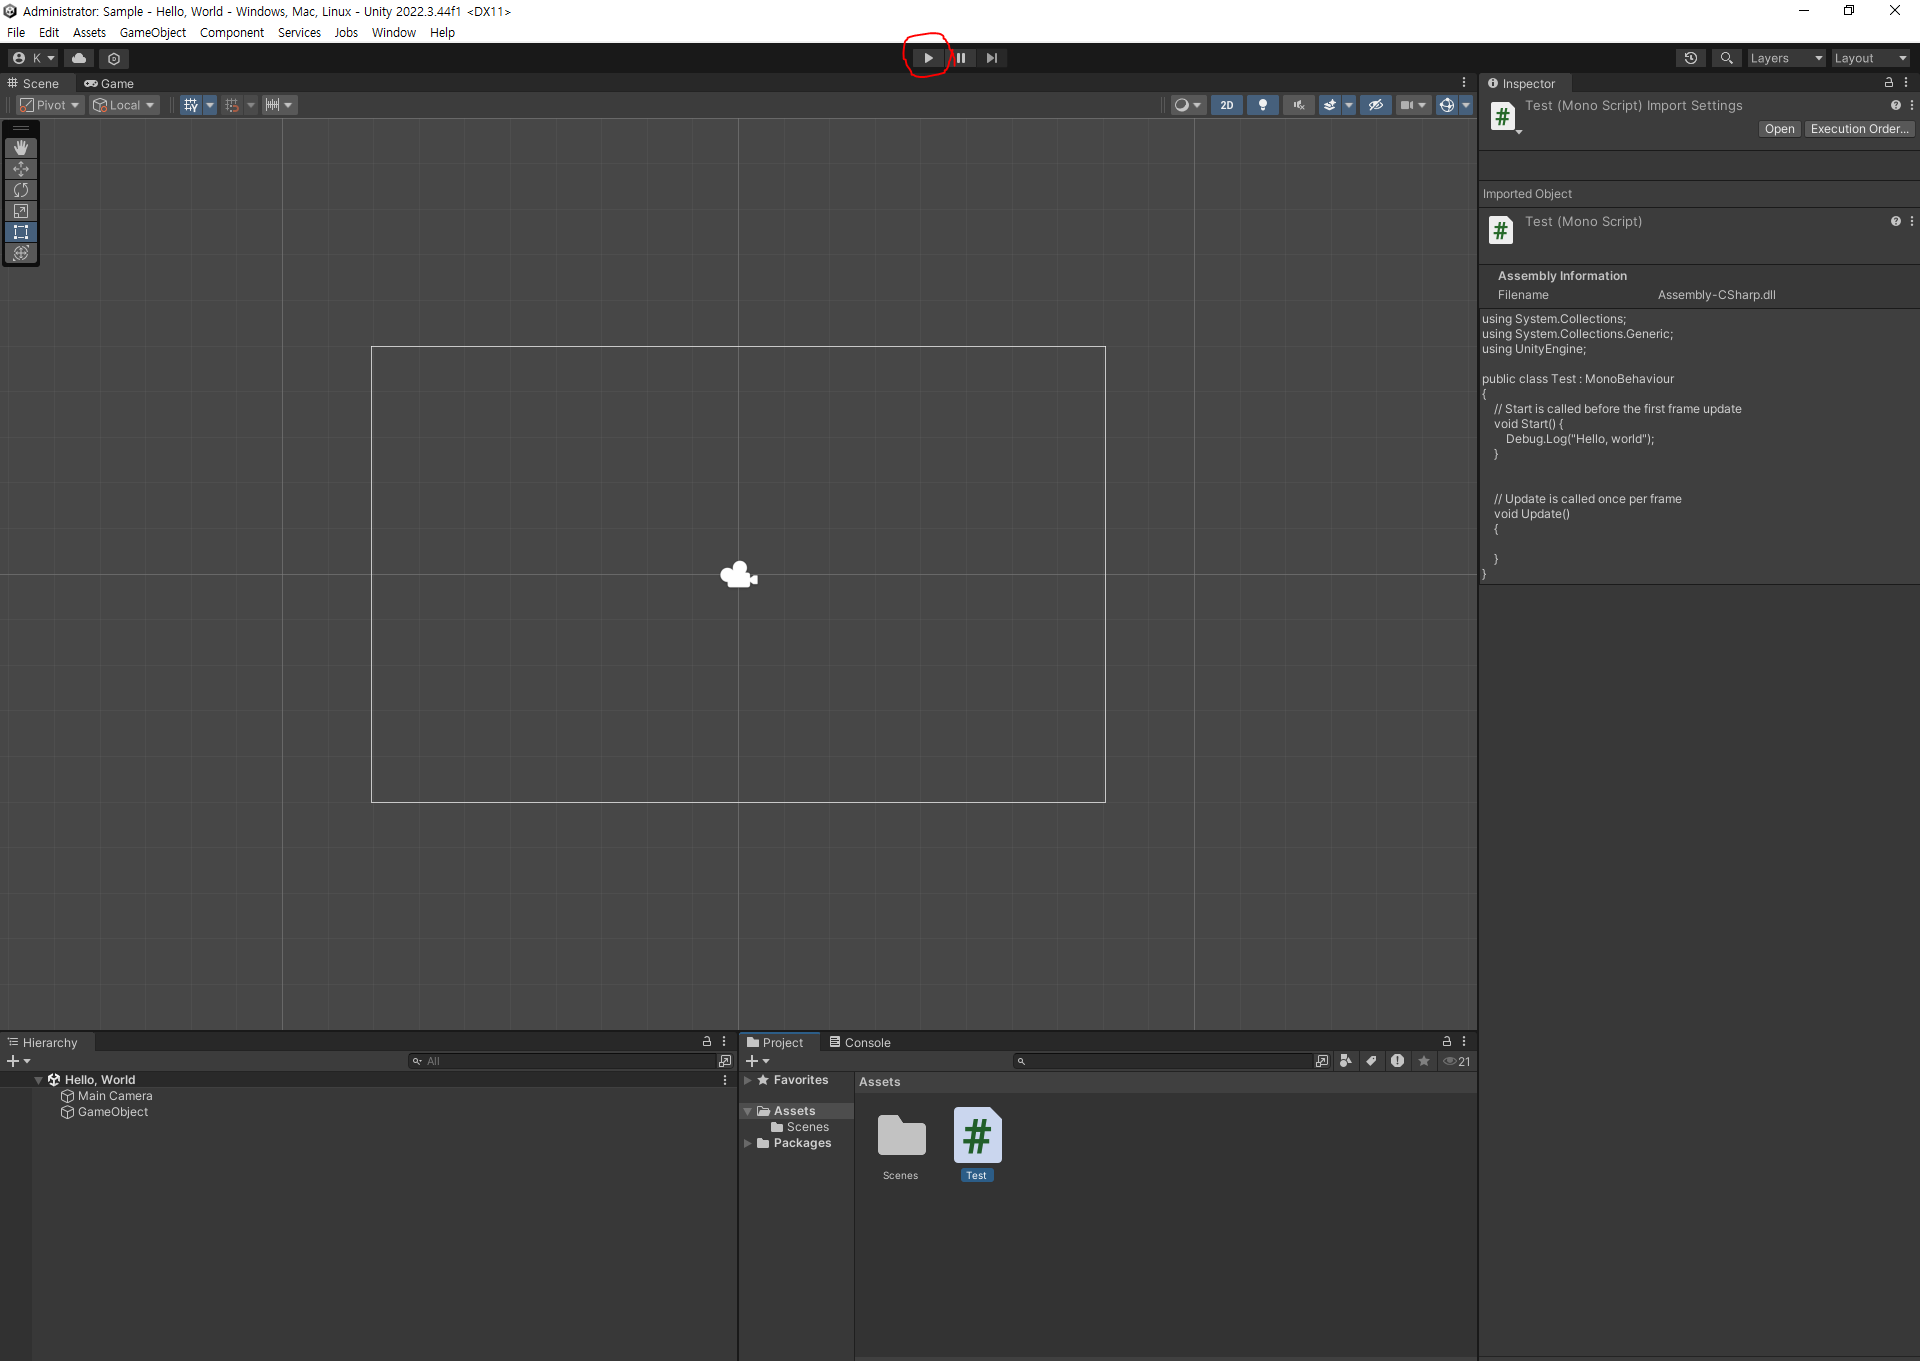Toggle scene lighting with the bulb icon
This screenshot has height=1361, width=1920.
tap(1262, 105)
